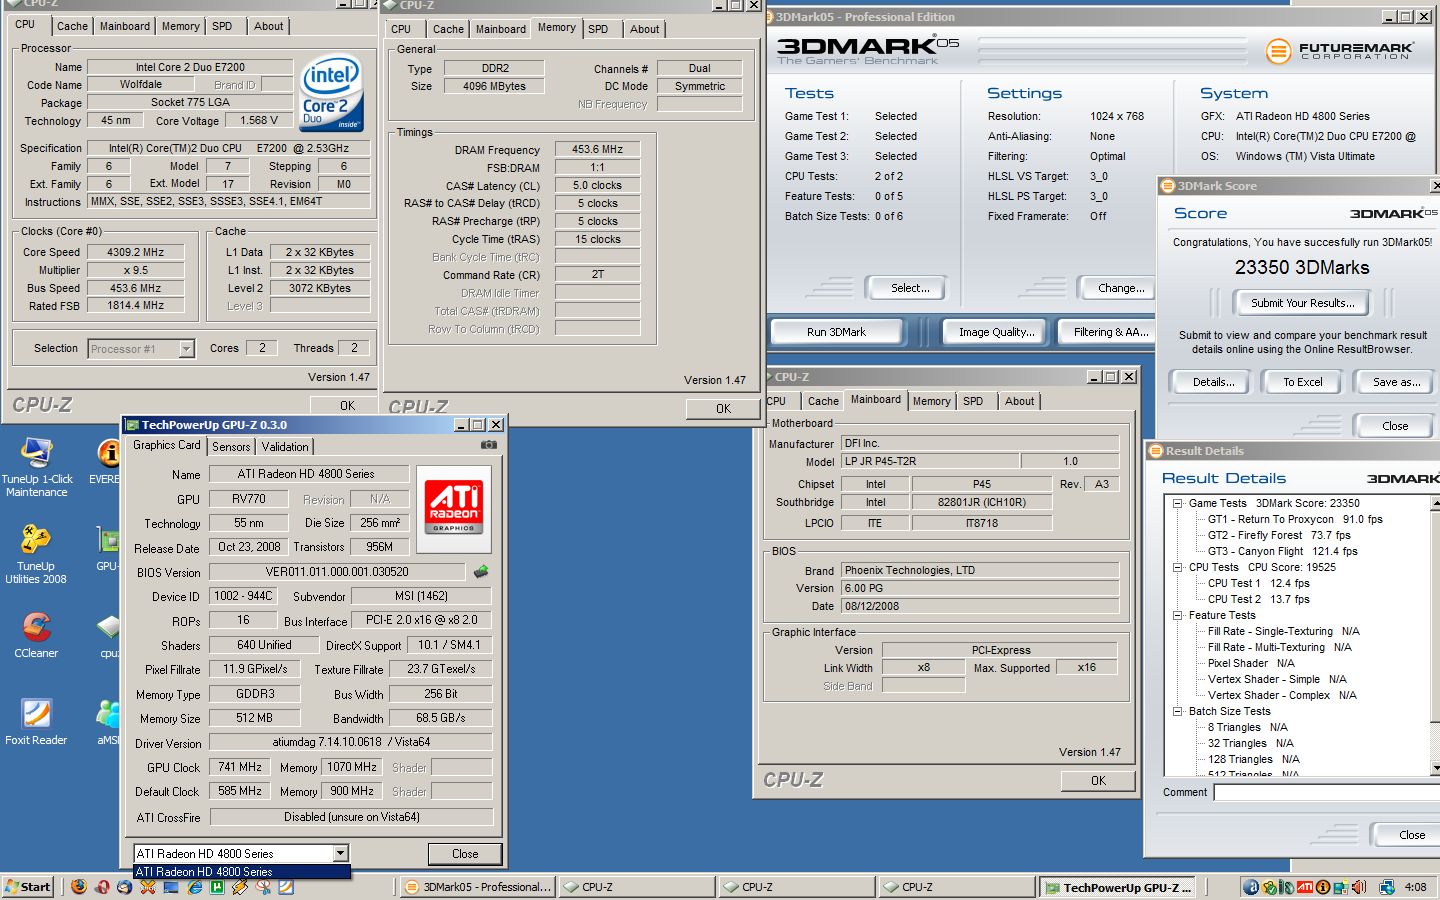
Task: Click the Futuremark Corporation logo
Action: coord(1340,50)
